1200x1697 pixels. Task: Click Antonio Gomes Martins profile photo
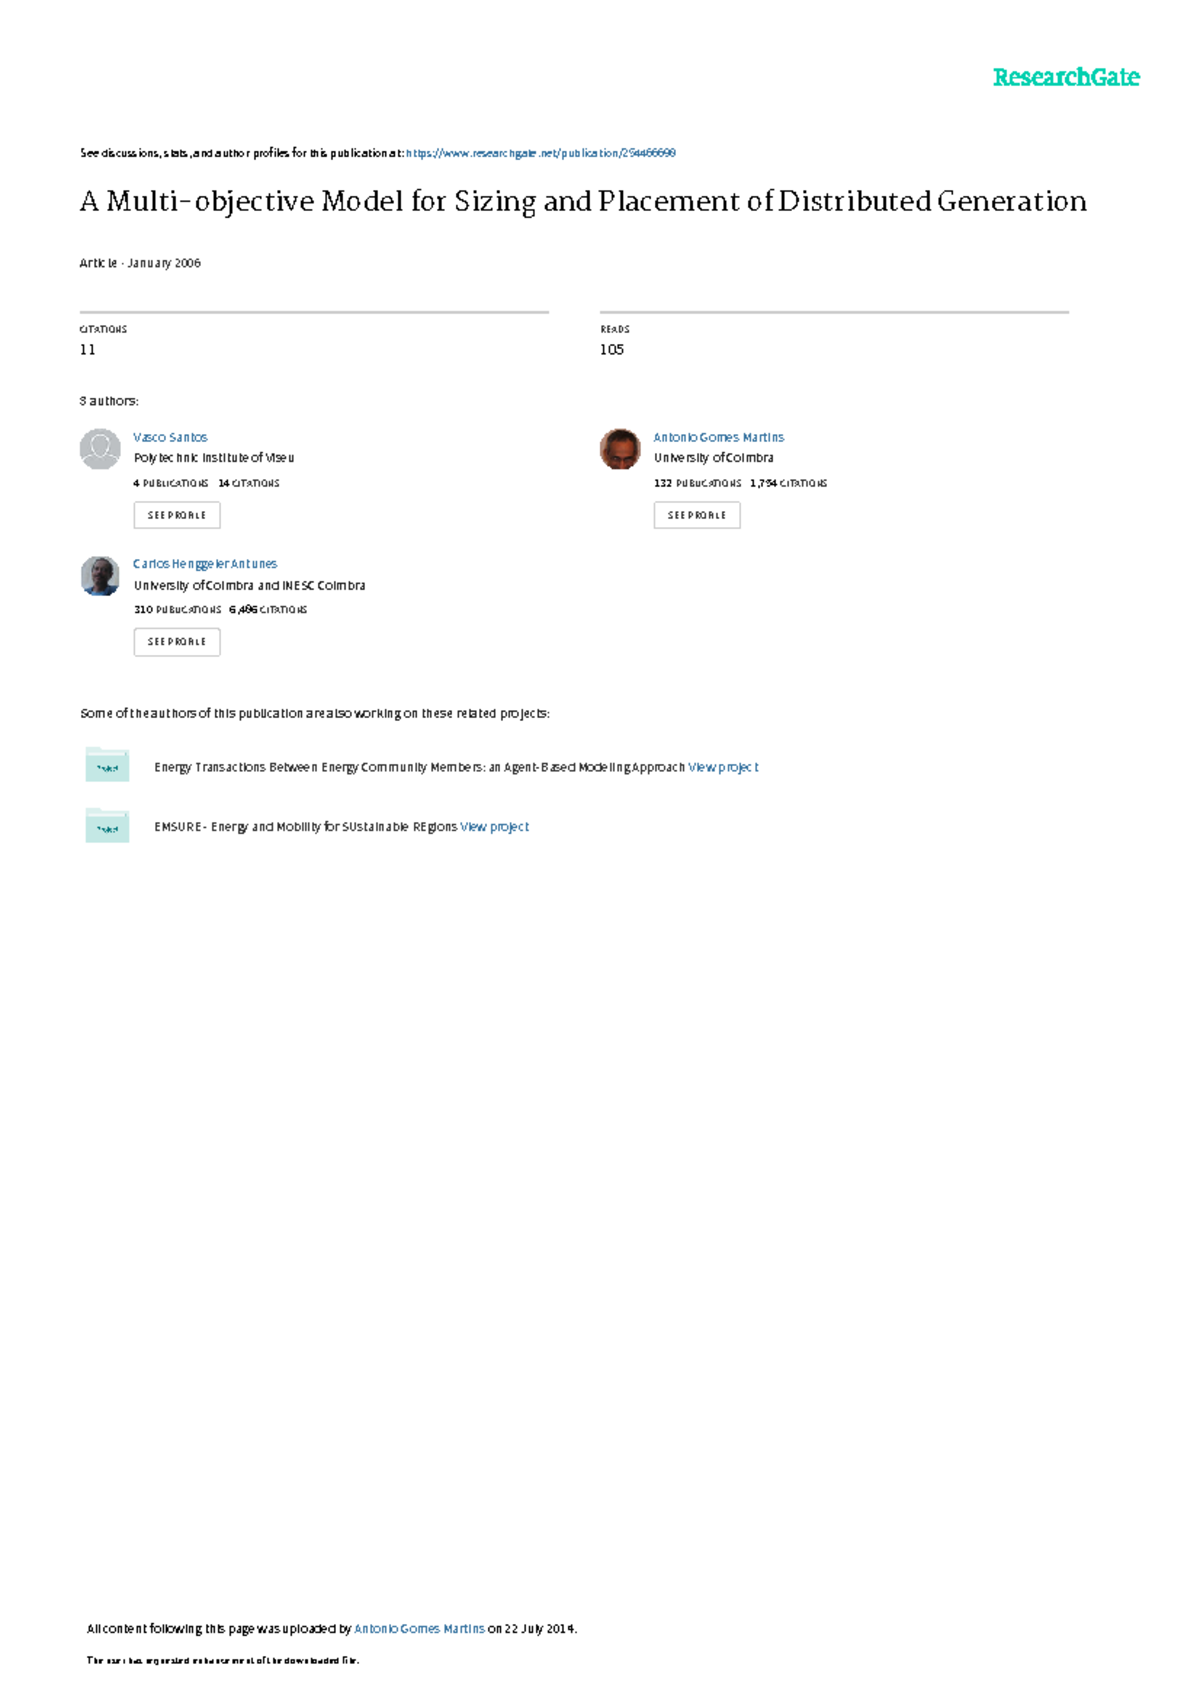coord(620,449)
